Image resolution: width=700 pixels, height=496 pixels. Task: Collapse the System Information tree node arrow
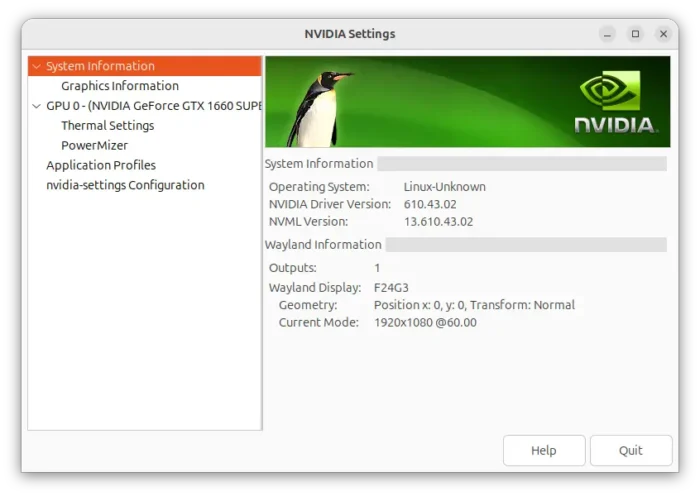pyautogui.click(x=37, y=67)
